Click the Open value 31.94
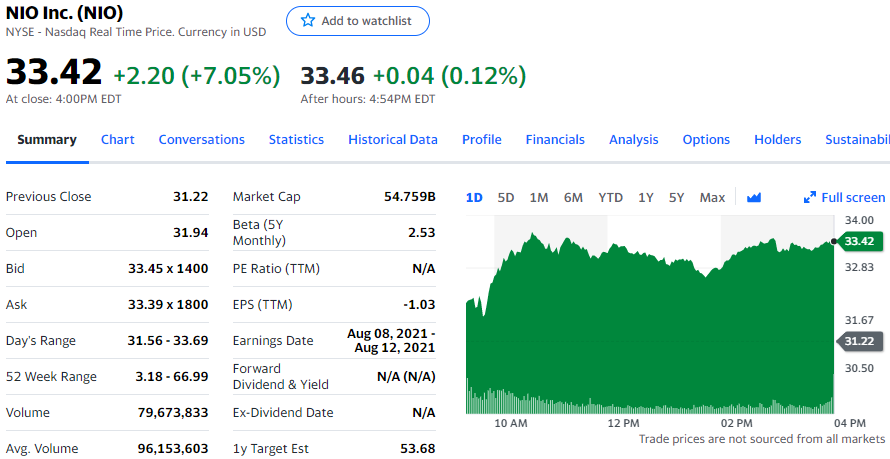This screenshot has height=459, width=890. [191, 233]
